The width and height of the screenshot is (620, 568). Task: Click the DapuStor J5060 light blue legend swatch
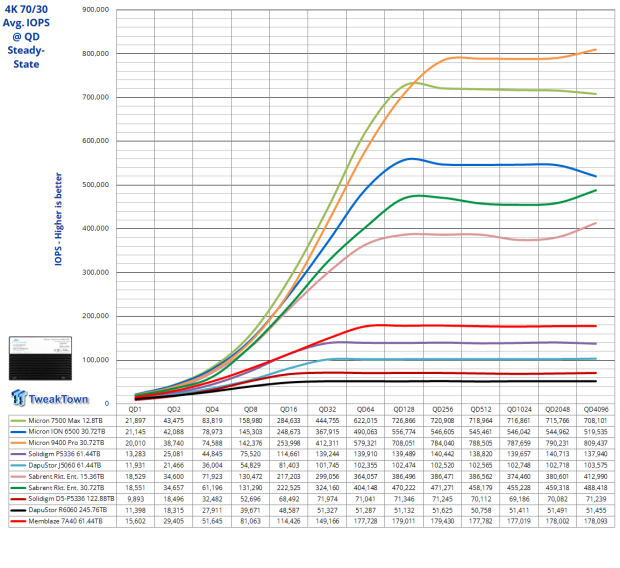click(x=17, y=466)
